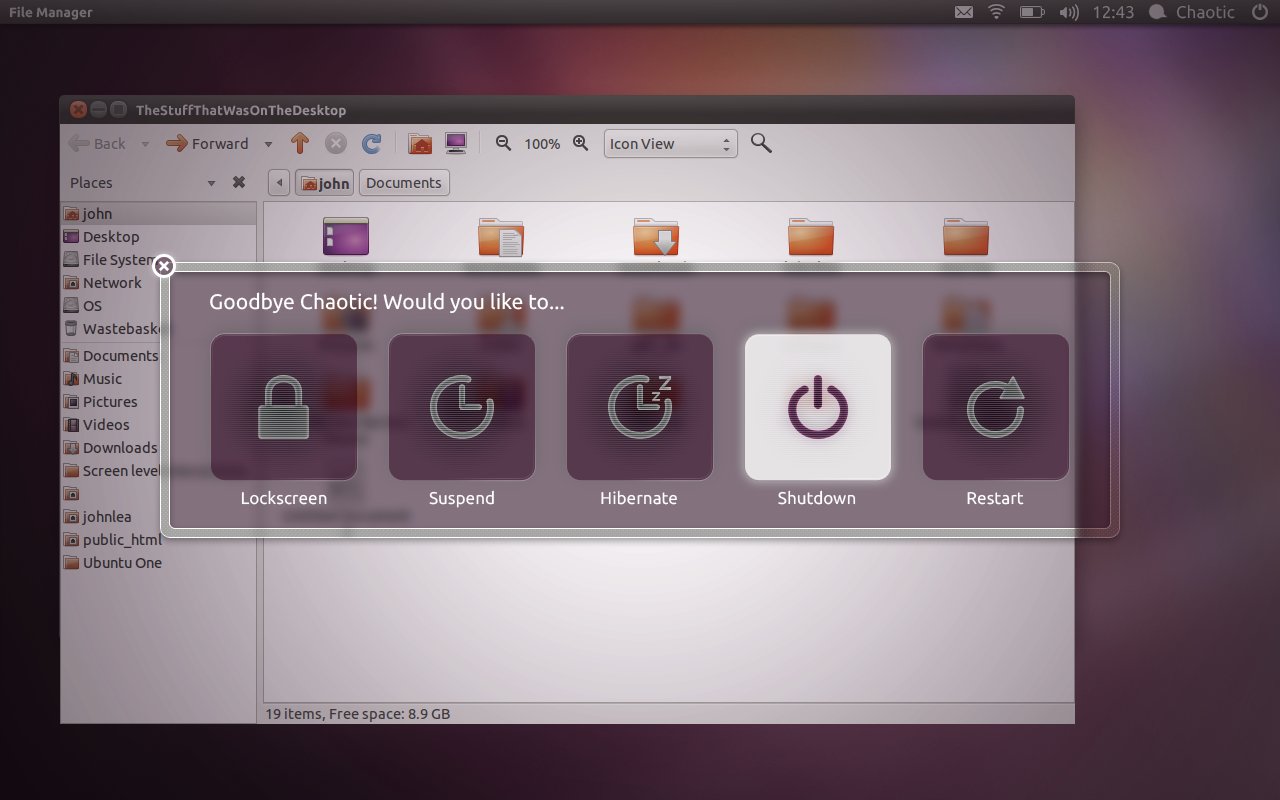Screen dimensions: 1280x800
Task: Open the Chaotic user chat menu
Action: 1192,12
